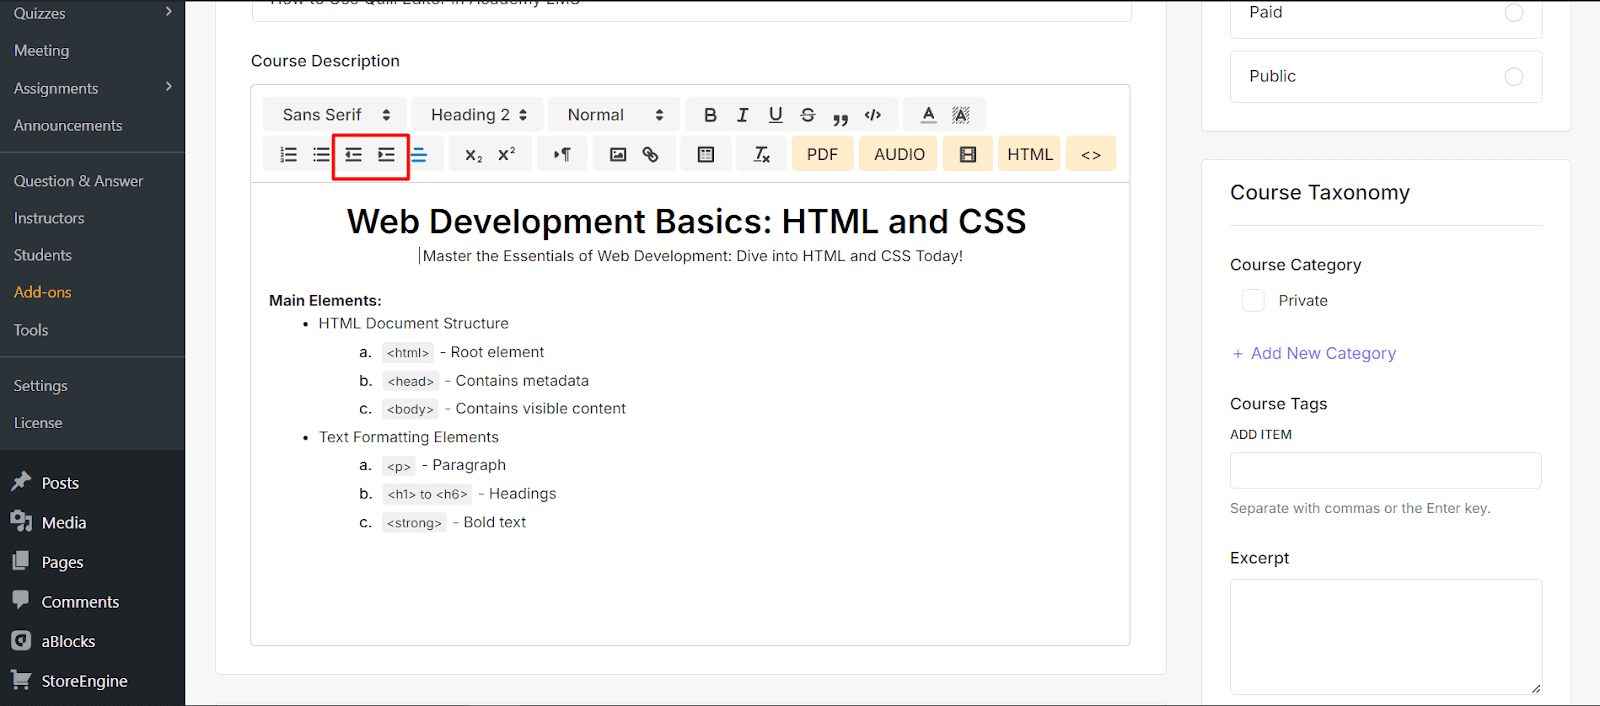The height and width of the screenshot is (706, 1600).
Task: Click the PDF embed button
Action: [822, 155]
